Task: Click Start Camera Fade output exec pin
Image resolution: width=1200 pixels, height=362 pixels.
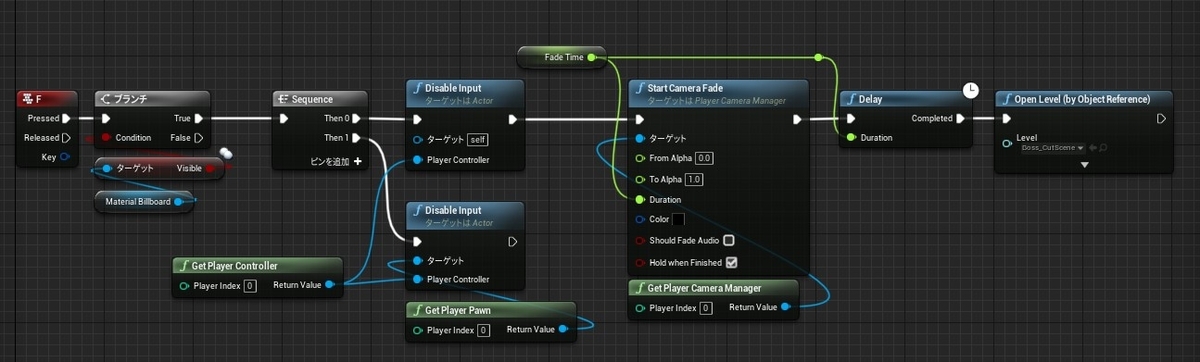Action: pos(797,118)
